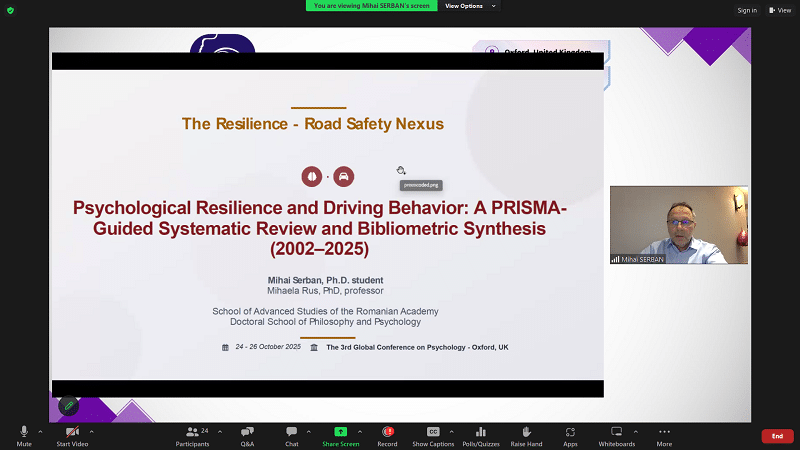
Task: Start Video from the camera button
Action: (72, 434)
